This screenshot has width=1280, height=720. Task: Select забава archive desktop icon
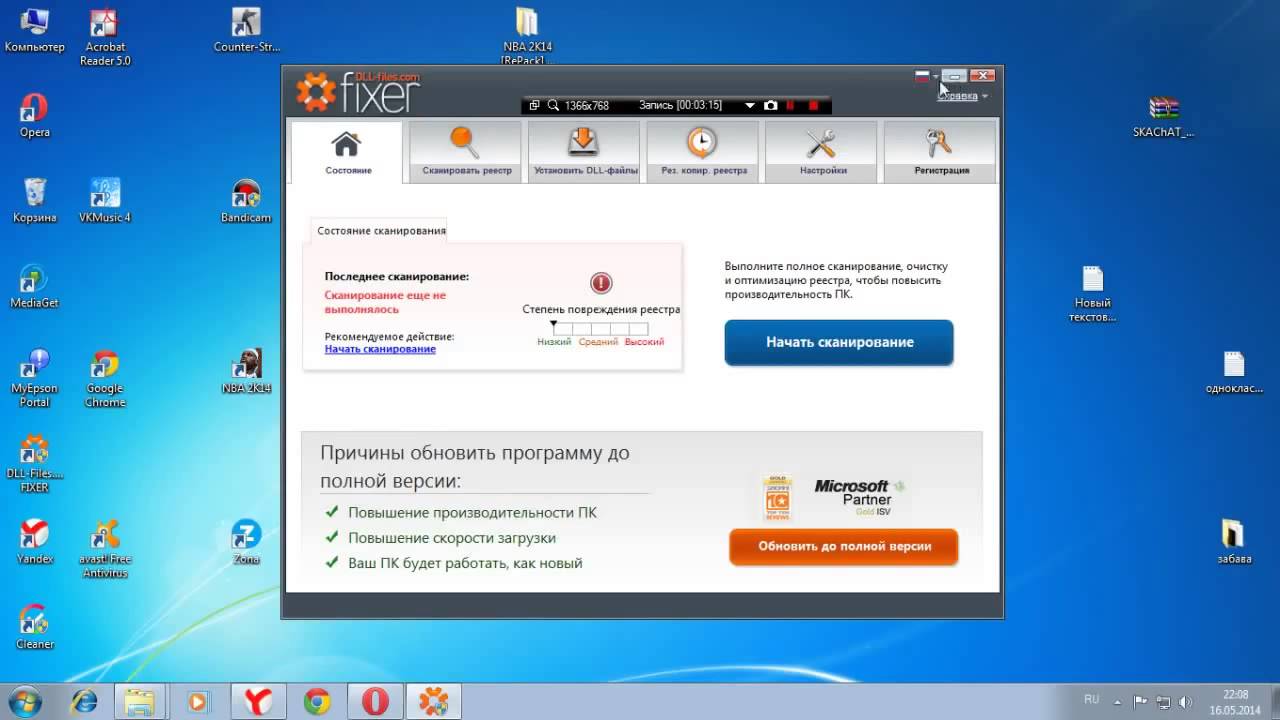click(1233, 541)
